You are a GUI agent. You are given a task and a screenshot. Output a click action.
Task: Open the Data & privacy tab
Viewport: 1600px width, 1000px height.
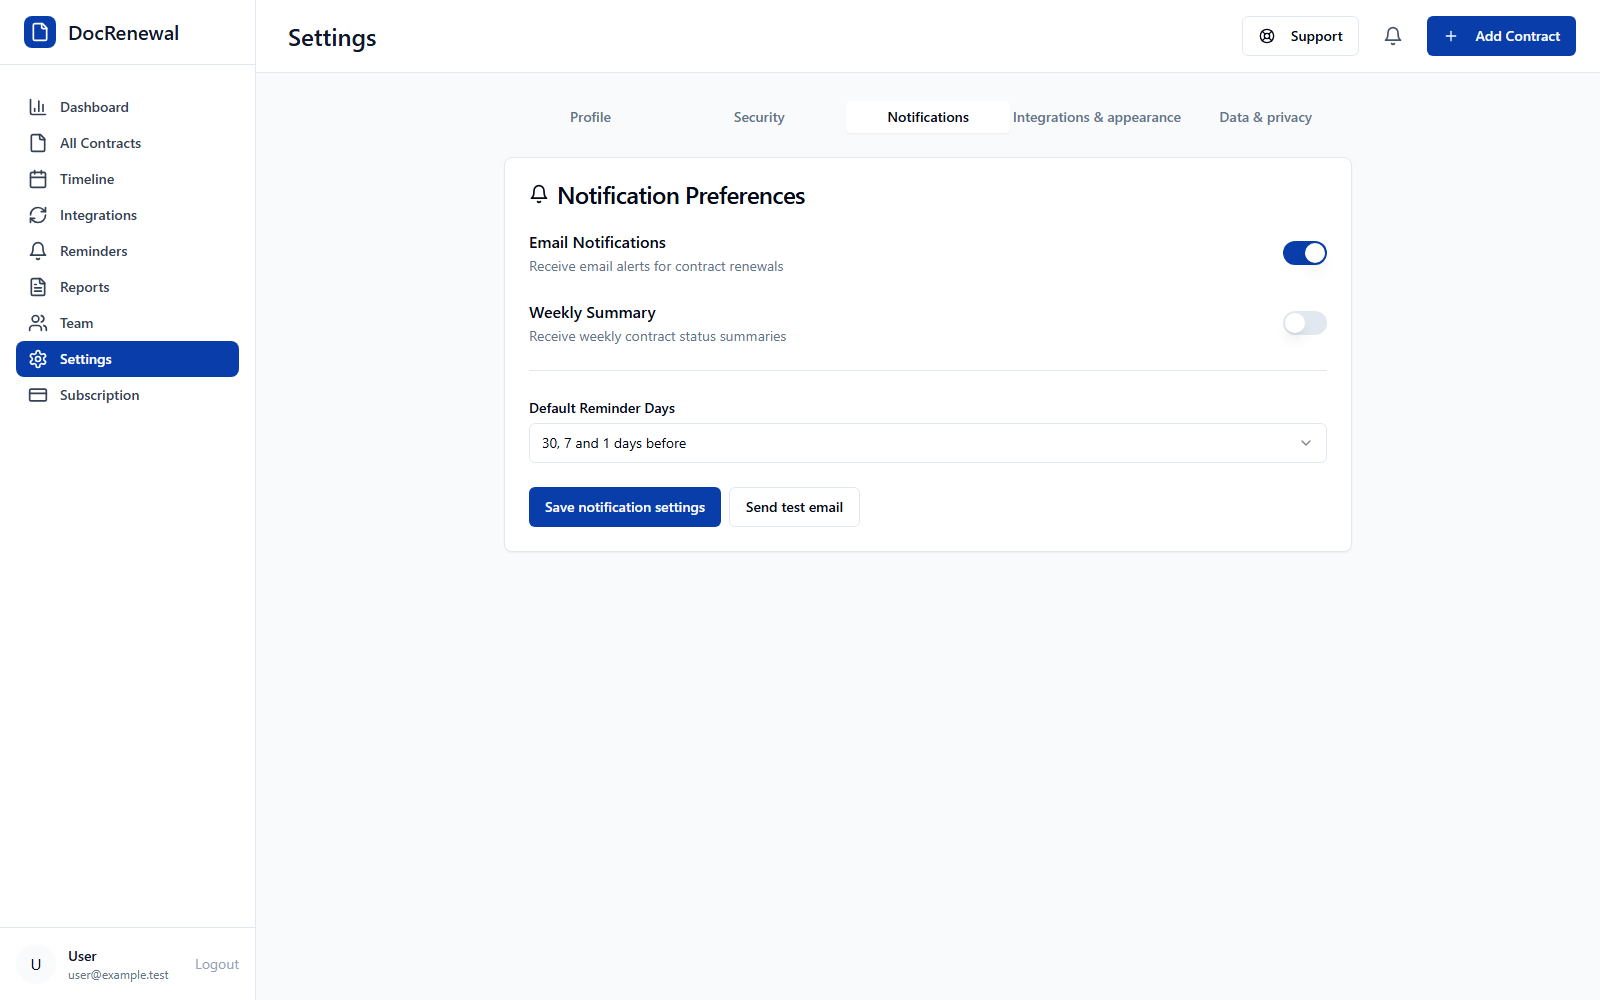(1266, 117)
